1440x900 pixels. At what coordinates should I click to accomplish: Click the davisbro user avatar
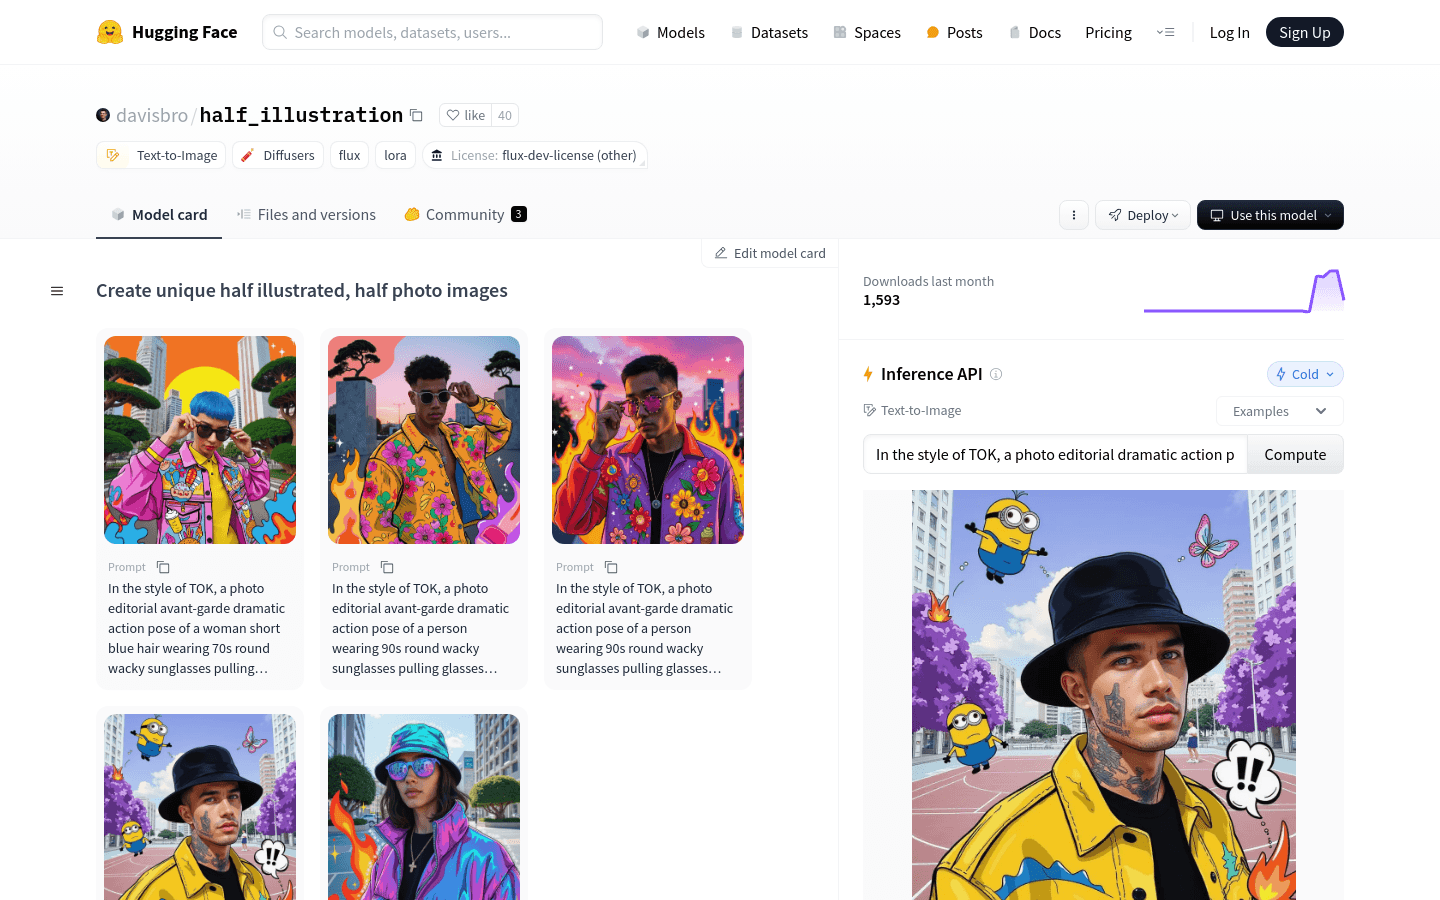(x=103, y=115)
